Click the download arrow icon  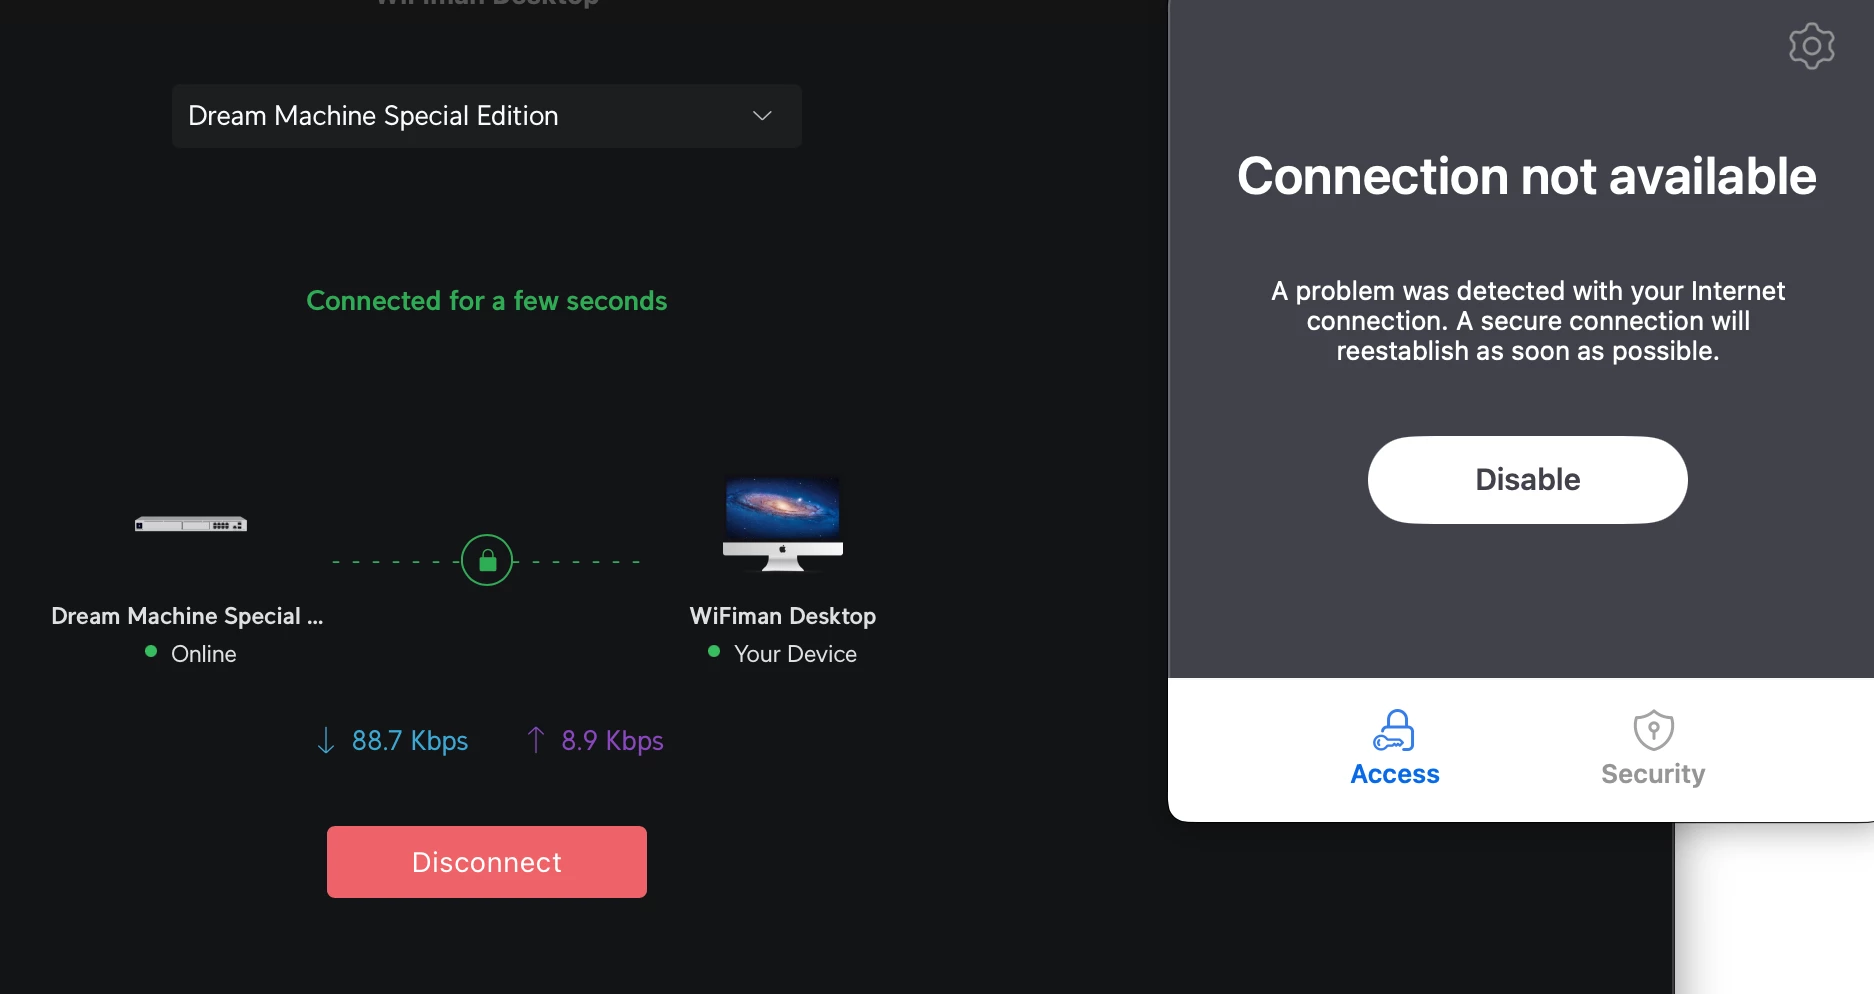pos(326,740)
